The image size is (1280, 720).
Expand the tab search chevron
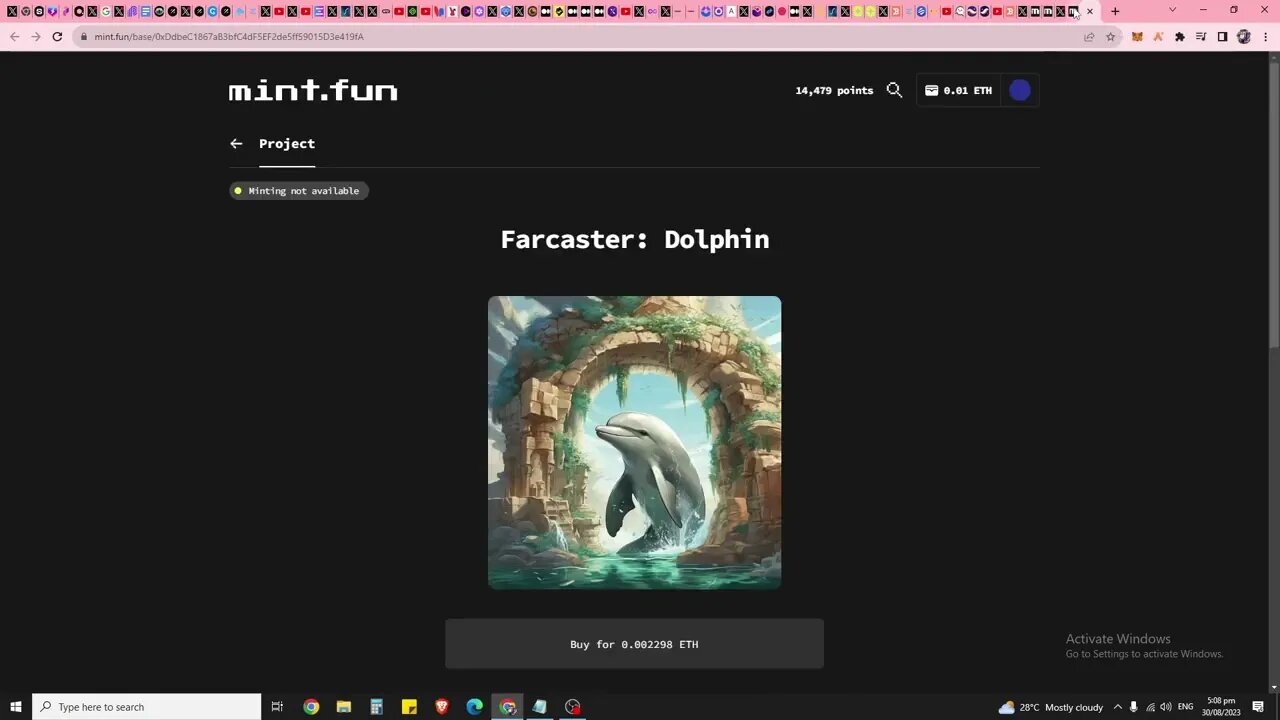click(x=1173, y=10)
